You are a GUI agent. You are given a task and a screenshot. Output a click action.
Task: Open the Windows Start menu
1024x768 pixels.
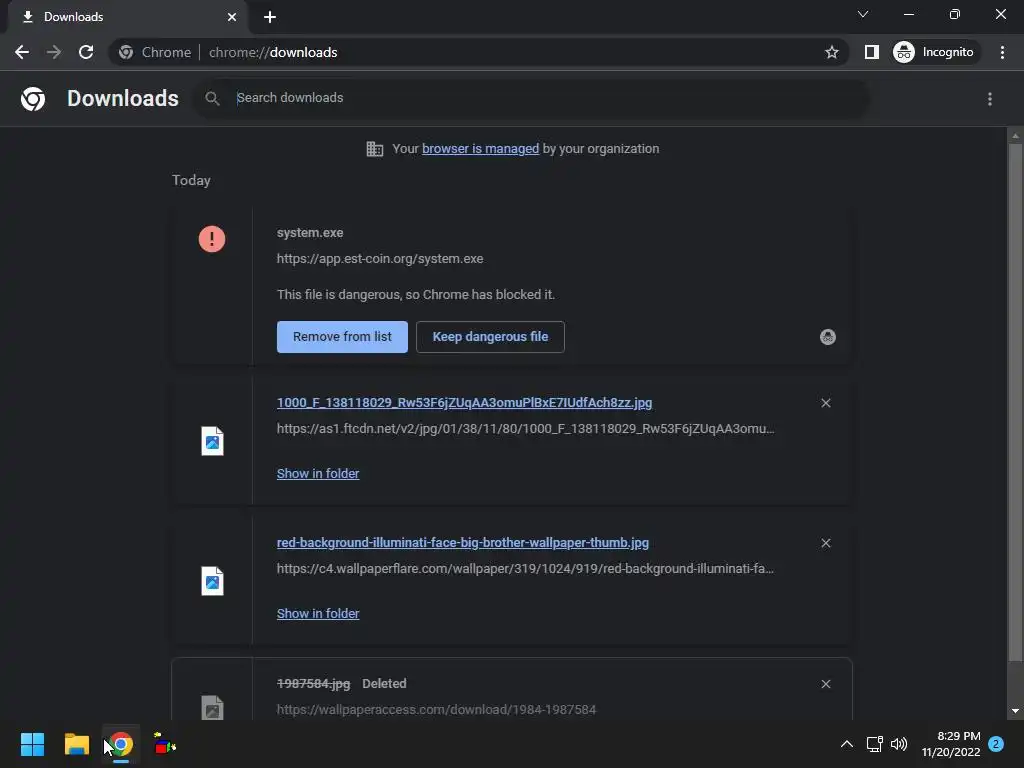click(32, 744)
